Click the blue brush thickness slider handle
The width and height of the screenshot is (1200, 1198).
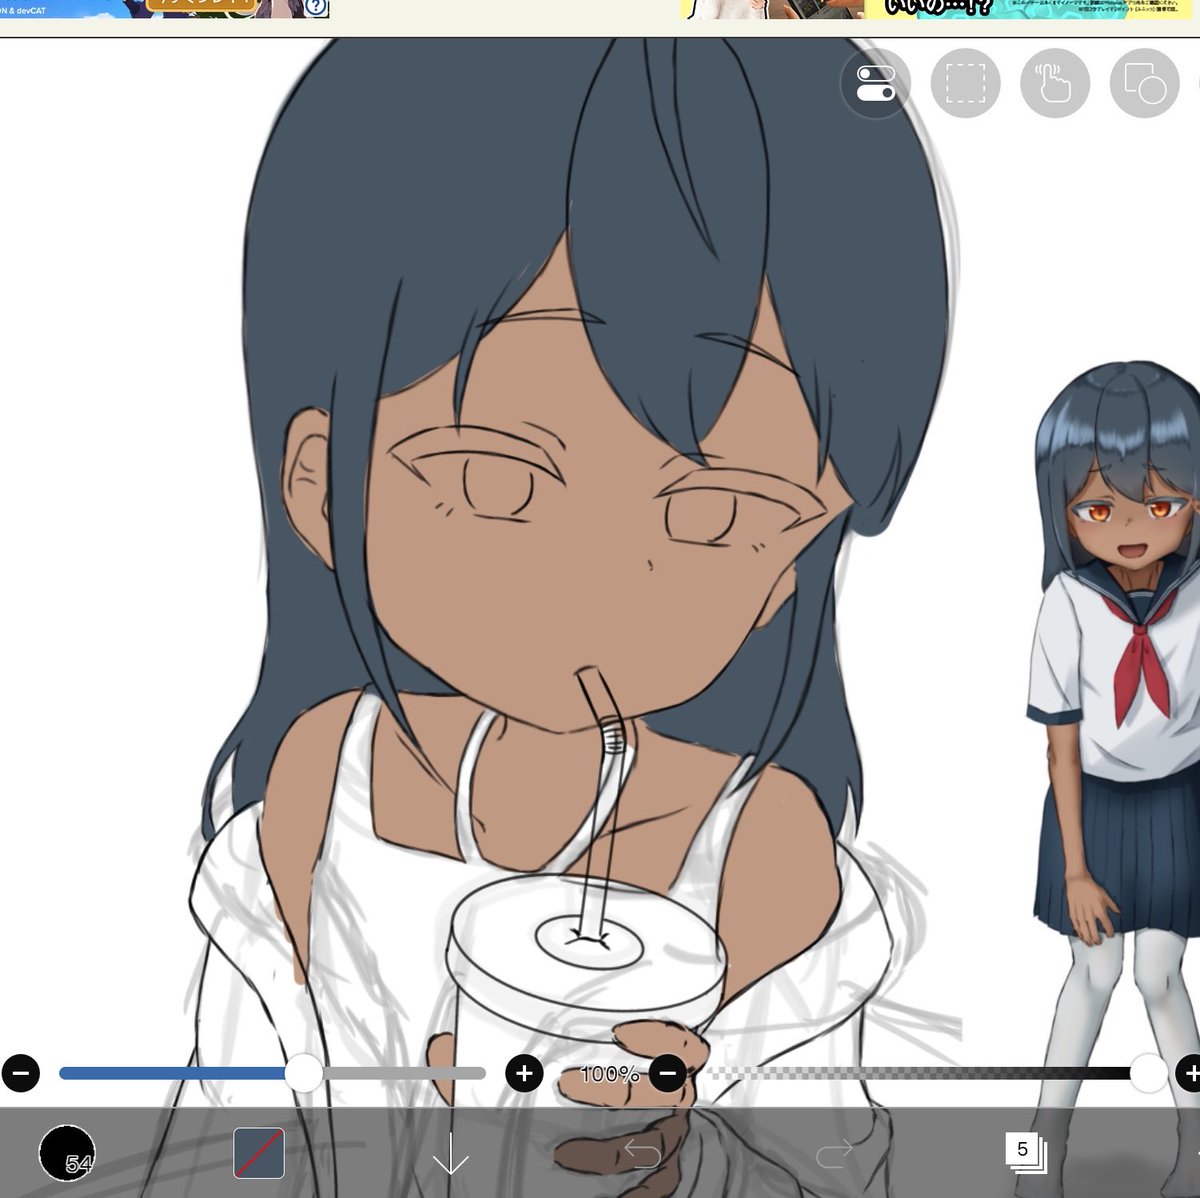point(304,1073)
